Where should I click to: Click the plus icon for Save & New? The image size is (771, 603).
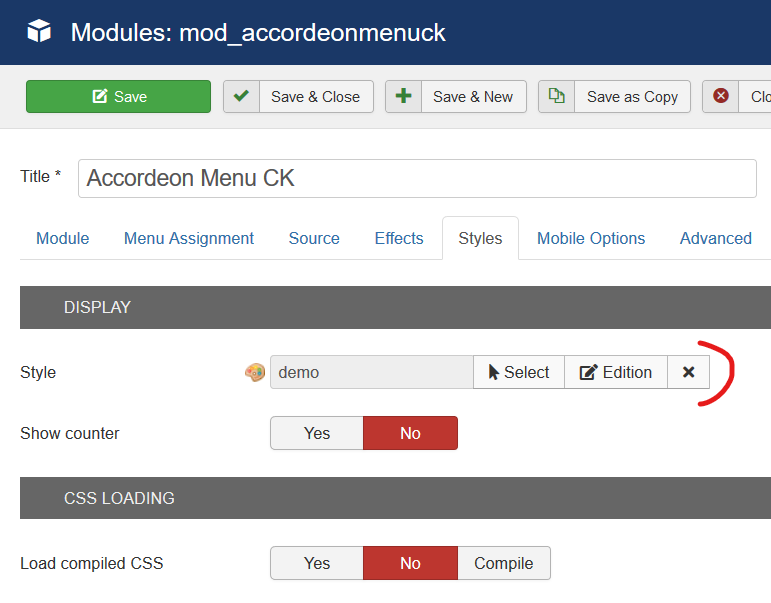[403, 96]
